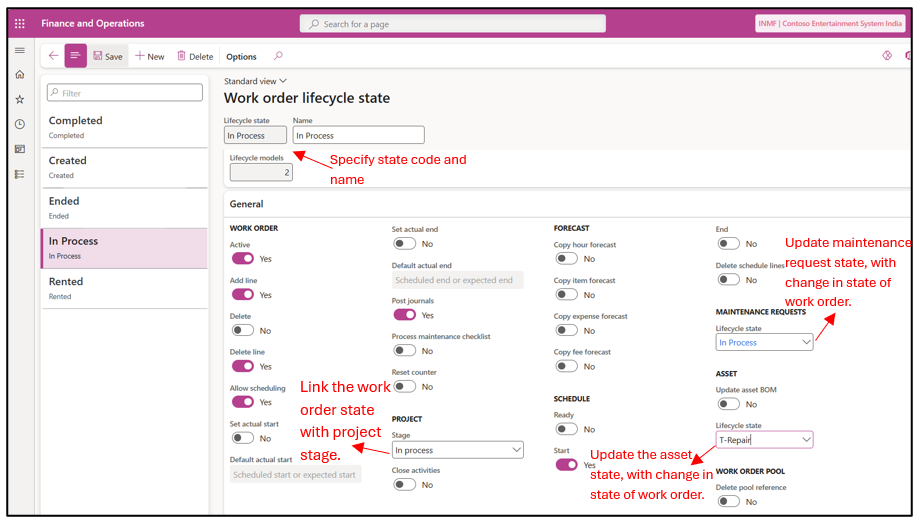Open Recent clock icon
The height and width of the screenshot is (523, 919).
click(19, 124)
